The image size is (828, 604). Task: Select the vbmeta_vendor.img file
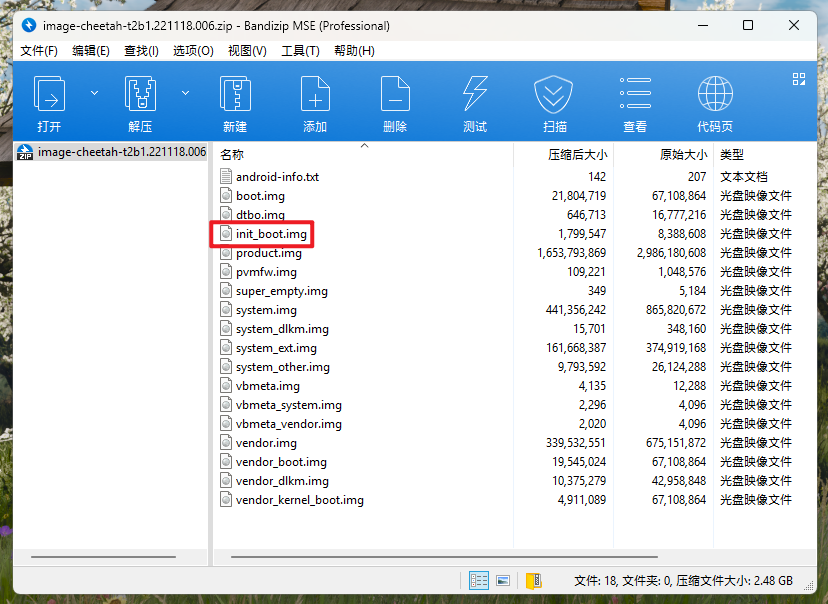click(x=289, y=424)
